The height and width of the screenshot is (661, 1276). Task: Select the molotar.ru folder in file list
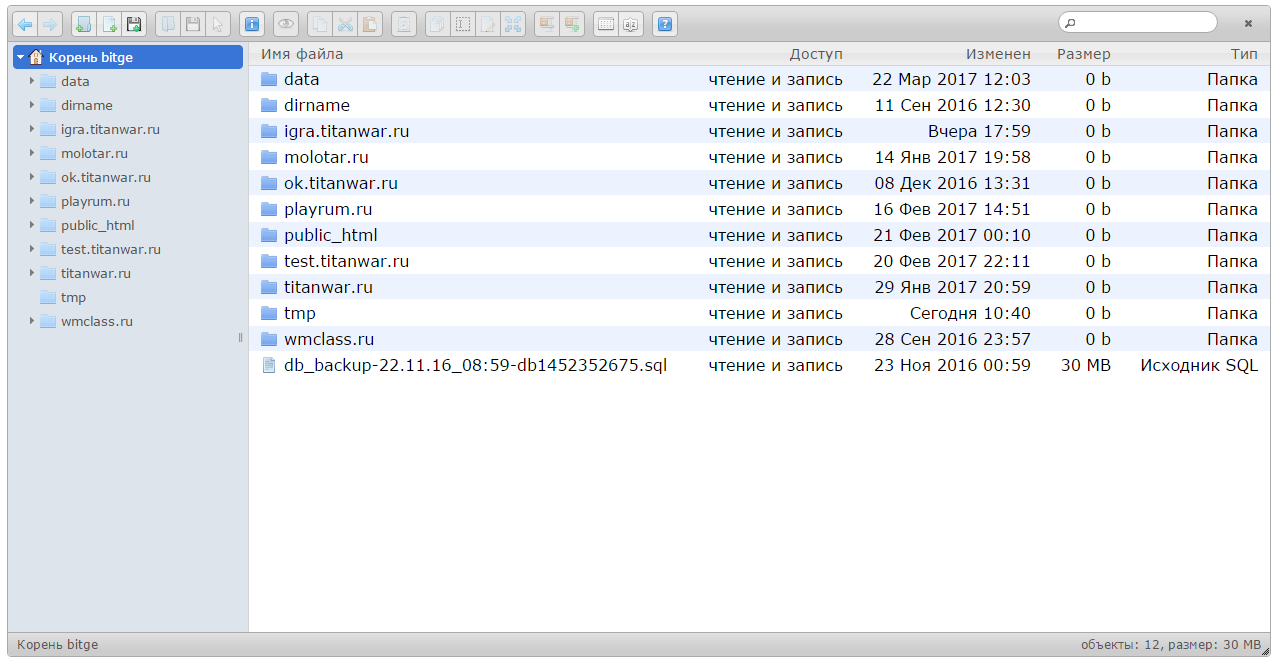[x=326, y=157]
